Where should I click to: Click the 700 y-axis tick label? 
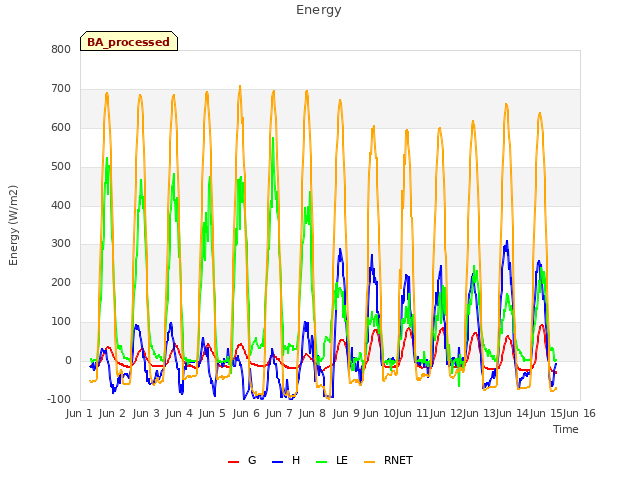click(61, 89)
